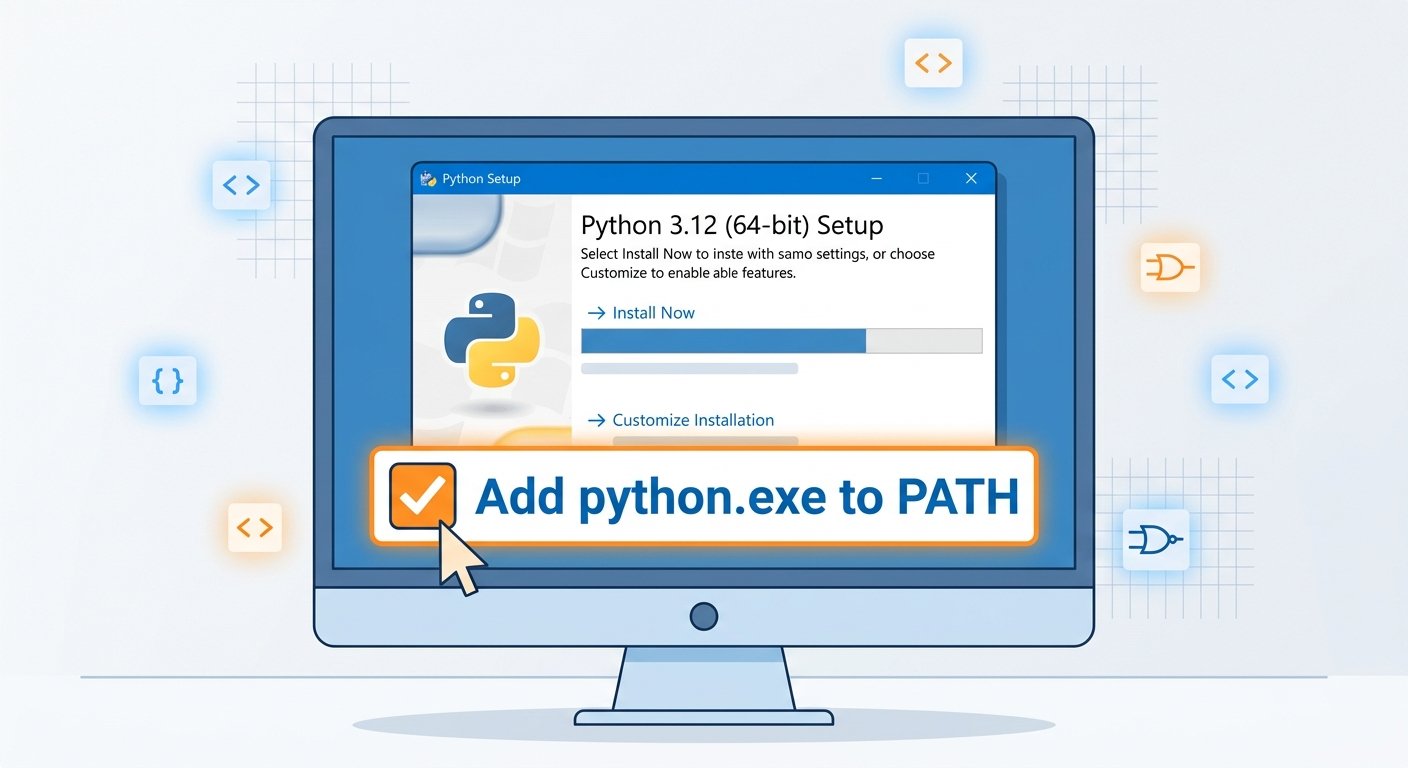This screenshot has width=1408, height=768.
Task: Close the Python Setup window
Action: pyautogui.click(x=971, y=178)
